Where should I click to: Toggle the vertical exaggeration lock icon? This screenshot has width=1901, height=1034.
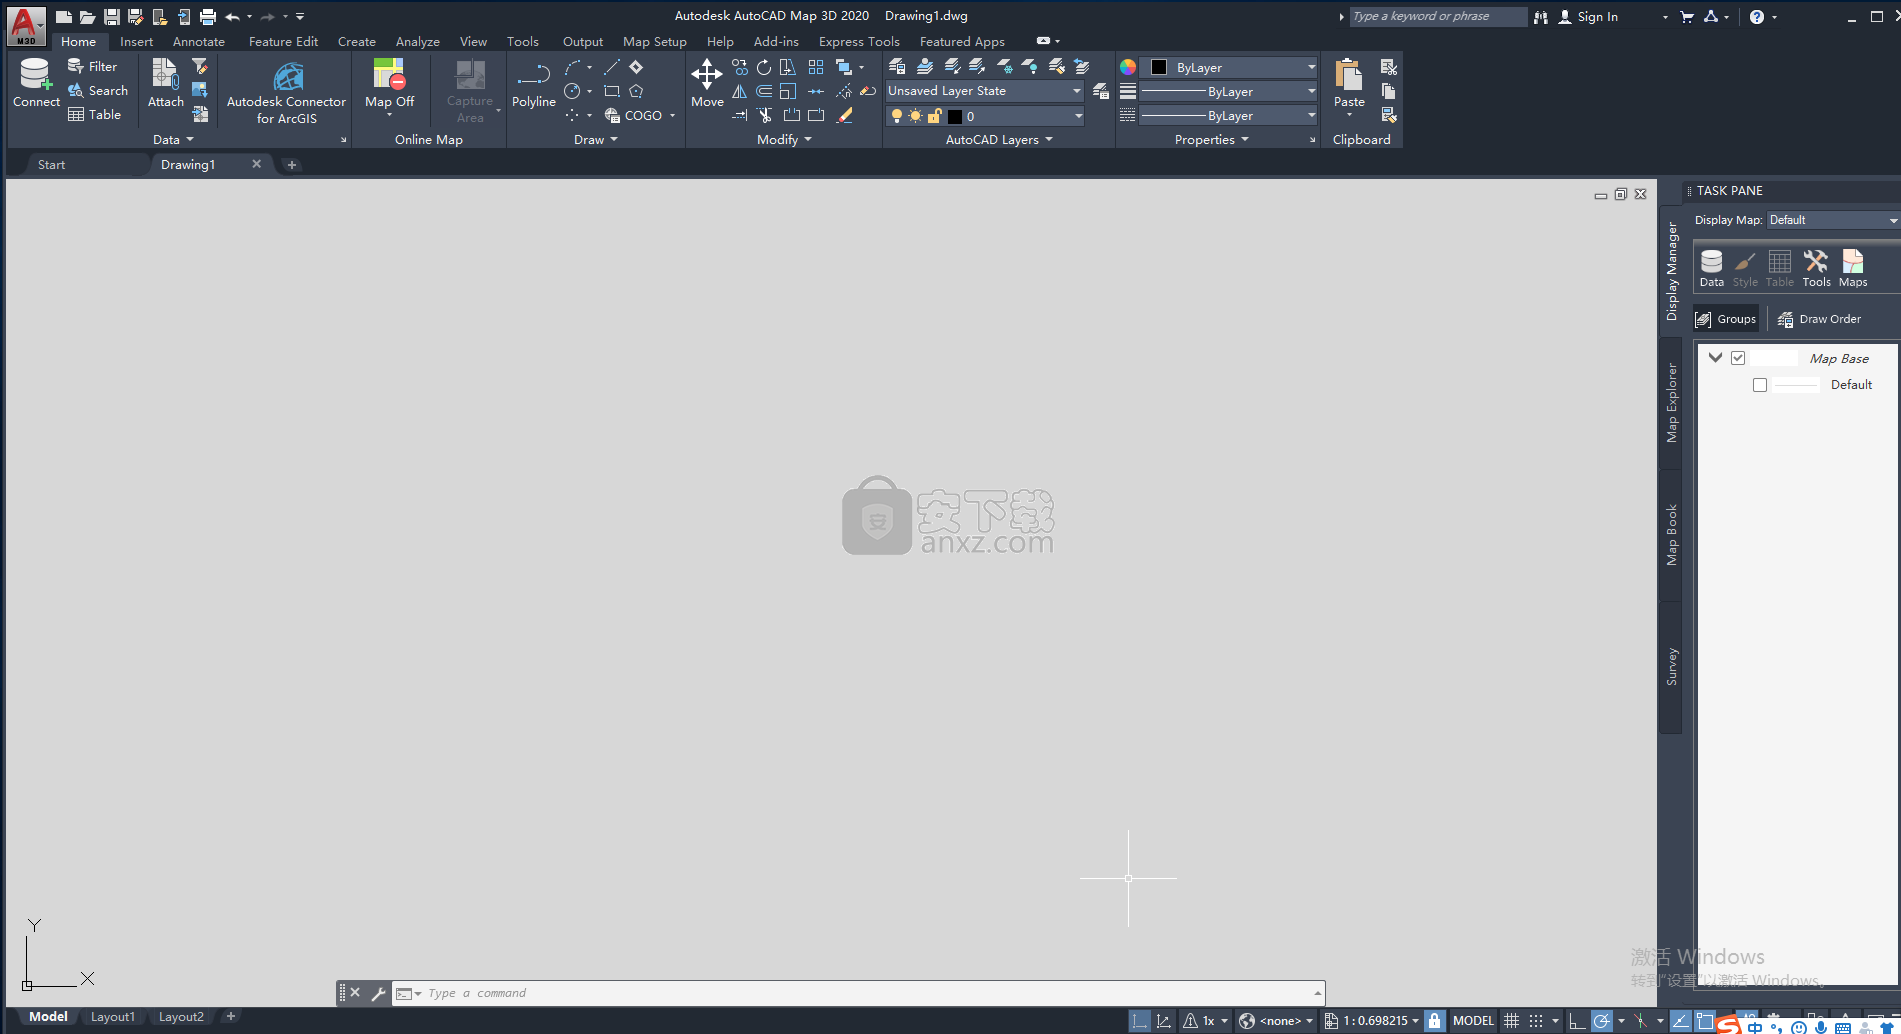point(1434,1021)
